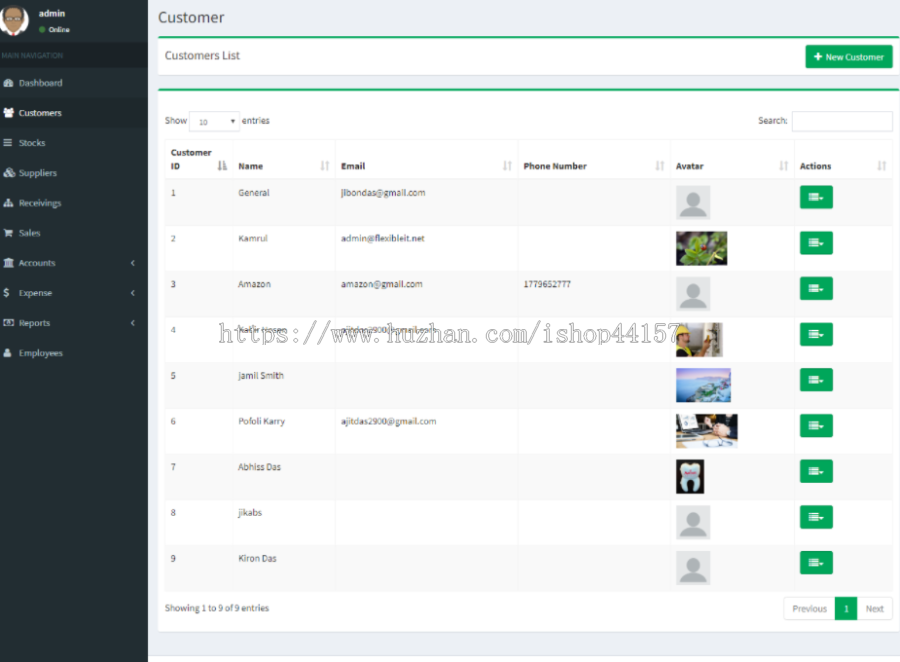Viewport: 900px width, 662px height.
Task: Click the Customers List heading
Action: coord(202,56)
